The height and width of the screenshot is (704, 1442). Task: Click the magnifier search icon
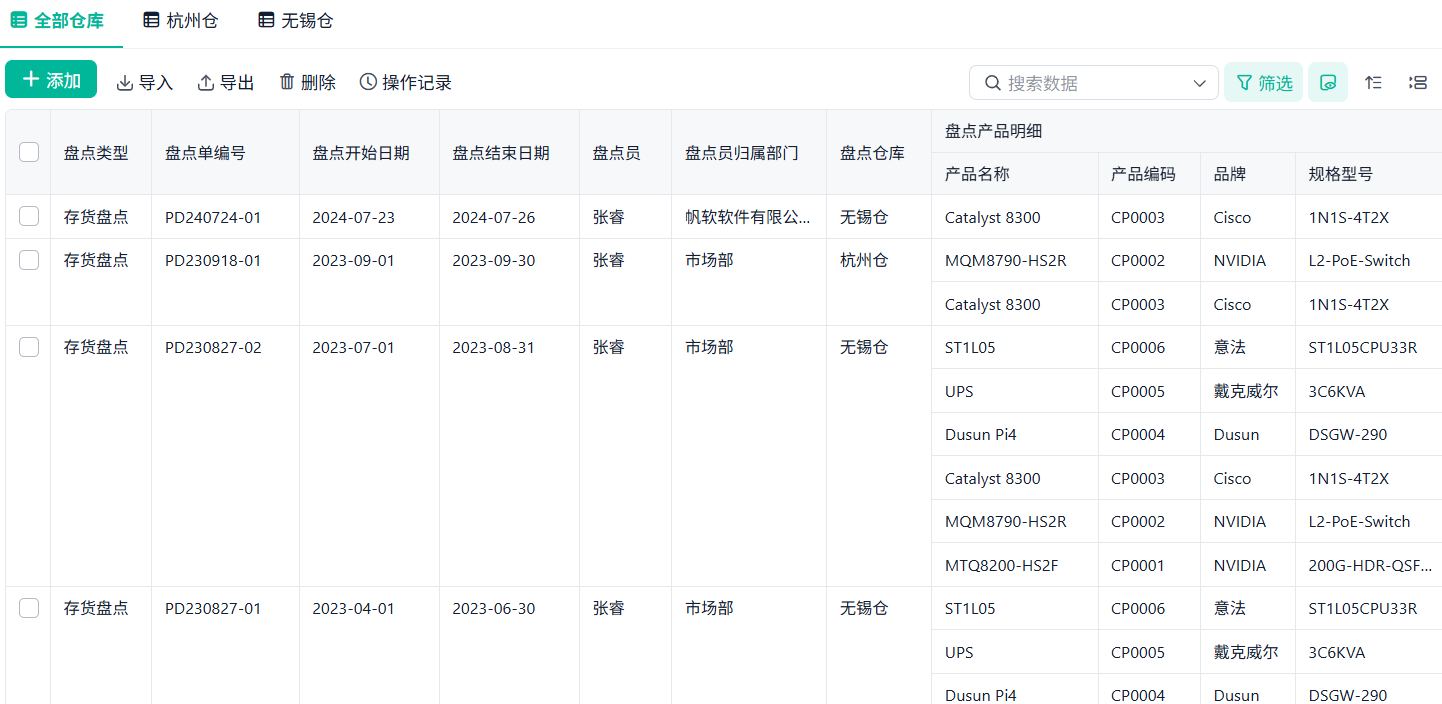click(993, 83)
